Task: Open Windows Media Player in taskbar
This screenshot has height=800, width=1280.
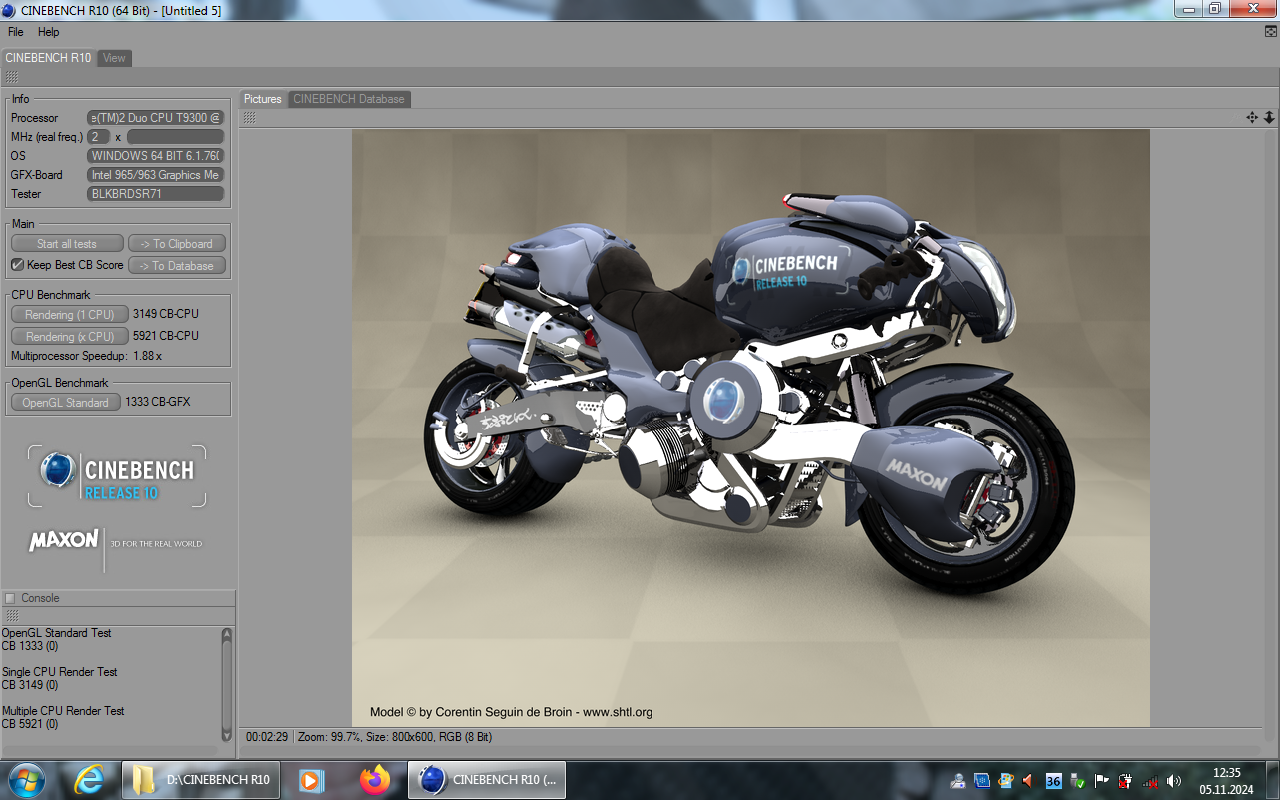Action: (x=311, y=779)
